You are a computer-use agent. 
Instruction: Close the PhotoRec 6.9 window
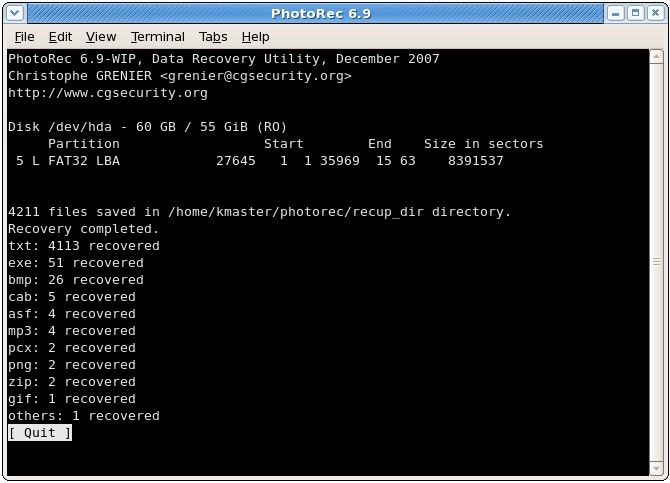655,13
